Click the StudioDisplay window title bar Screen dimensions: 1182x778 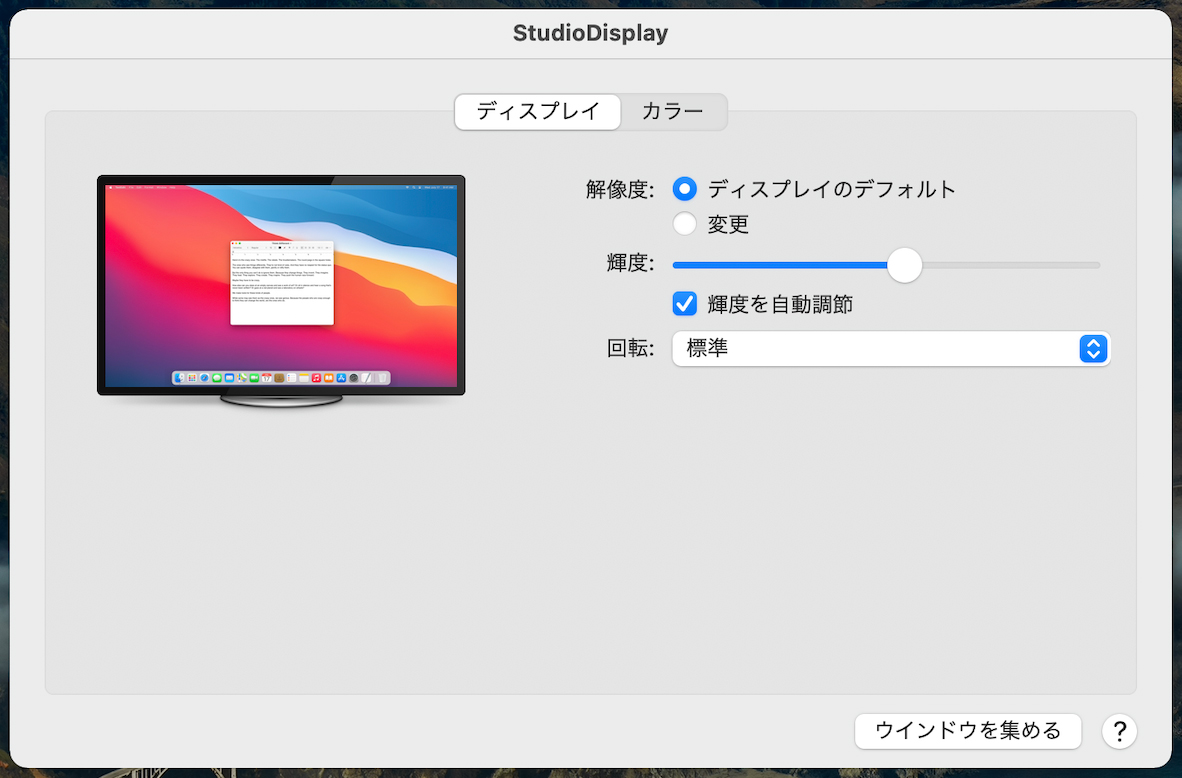590,34
